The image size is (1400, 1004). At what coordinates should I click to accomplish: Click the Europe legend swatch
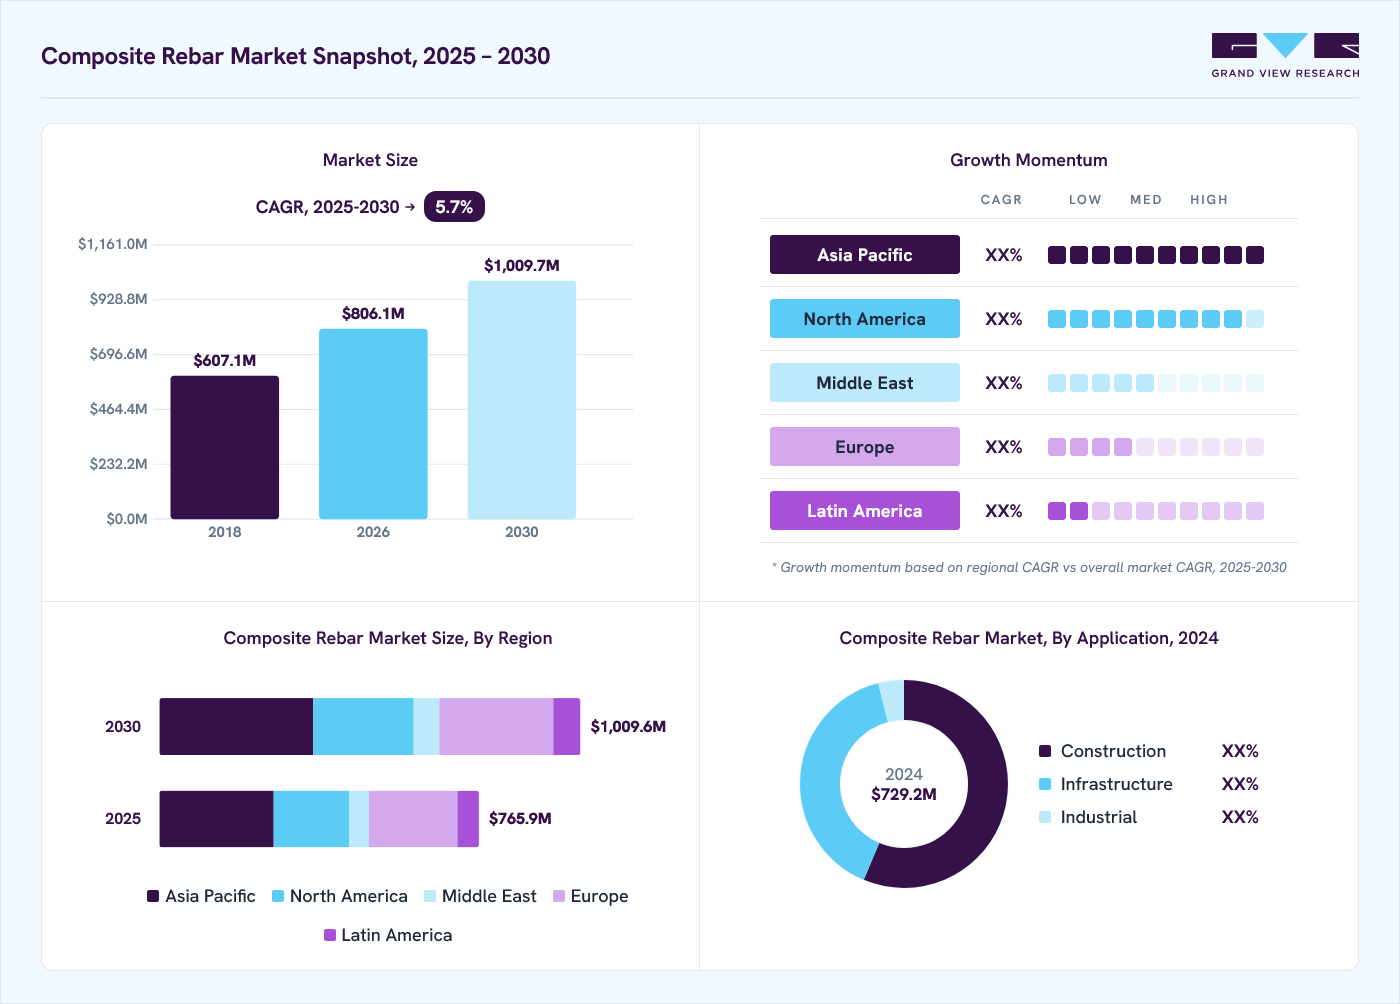559,896
